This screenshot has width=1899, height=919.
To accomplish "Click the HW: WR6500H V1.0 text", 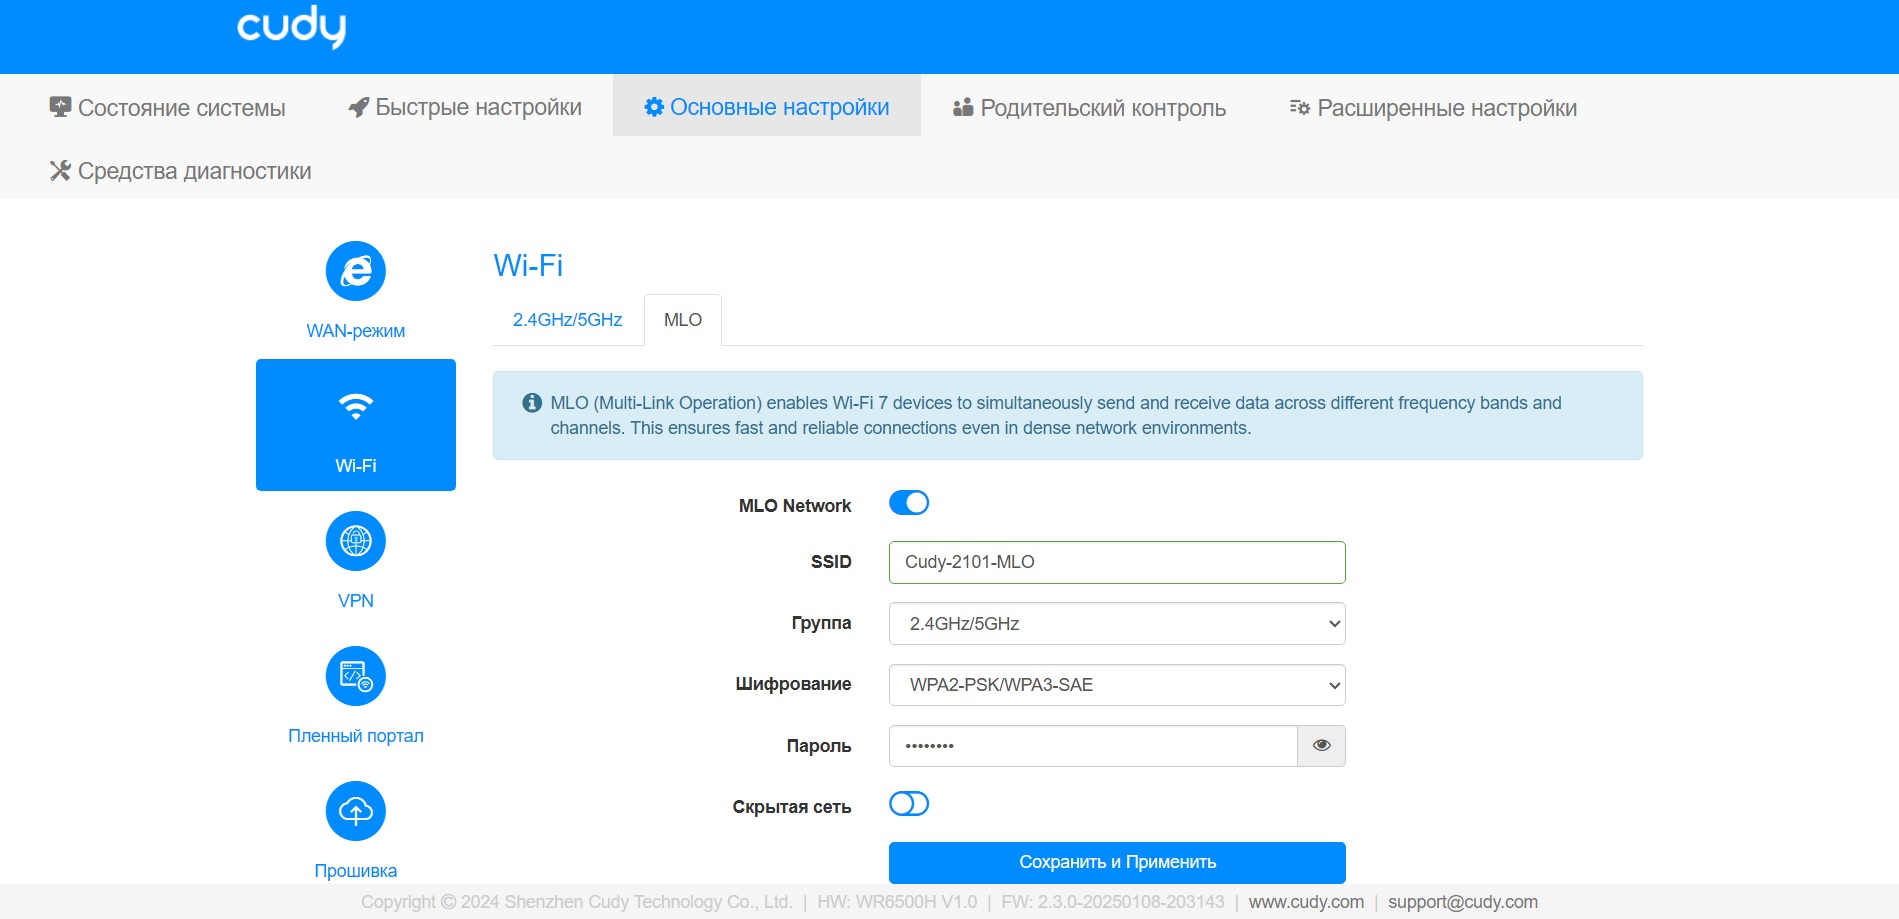I will point(897,902).
